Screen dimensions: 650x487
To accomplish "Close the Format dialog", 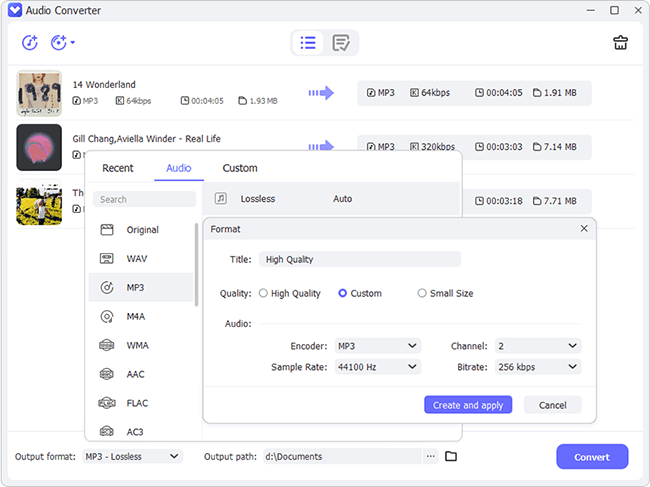I will [x=584, y=228].
